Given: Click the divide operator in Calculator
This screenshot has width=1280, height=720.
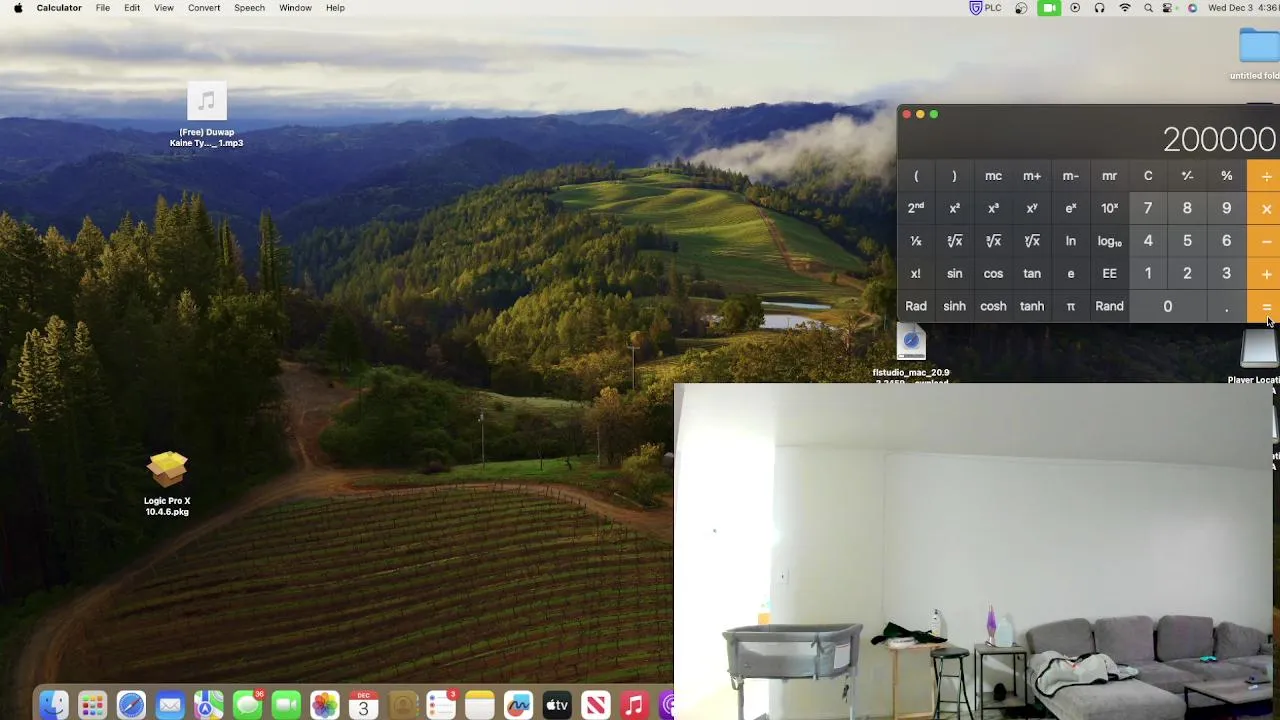Looking at the screenshot, I should 1263,176.
